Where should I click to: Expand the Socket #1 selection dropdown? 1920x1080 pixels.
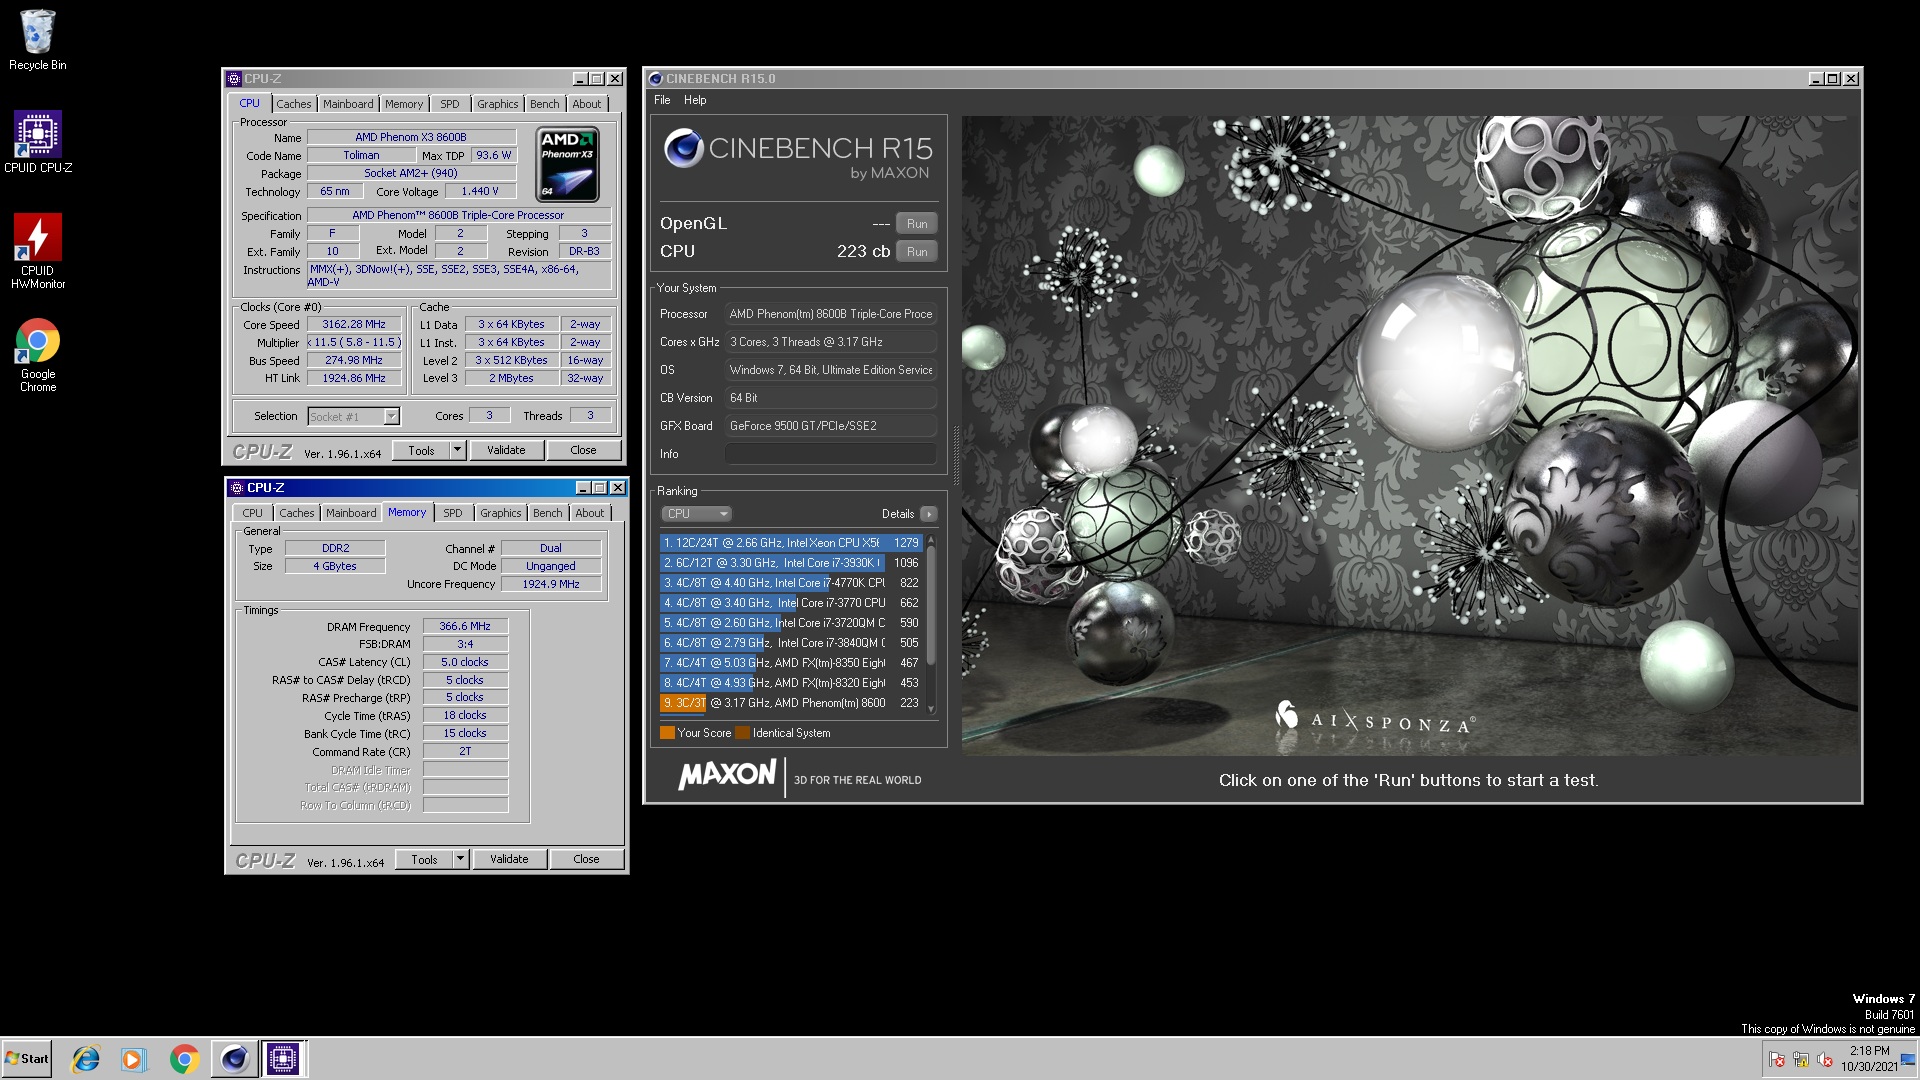(392, 416)
